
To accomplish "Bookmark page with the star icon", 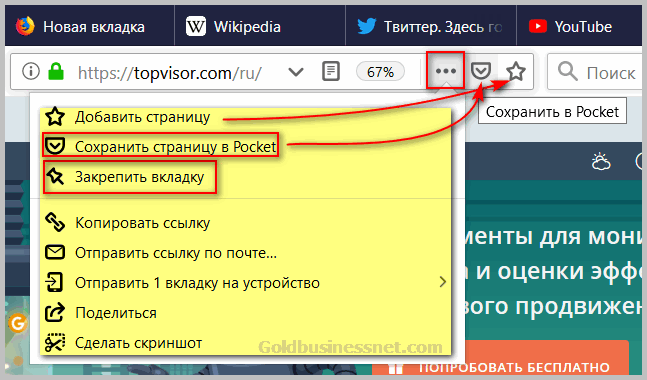I will coord(516,71).
